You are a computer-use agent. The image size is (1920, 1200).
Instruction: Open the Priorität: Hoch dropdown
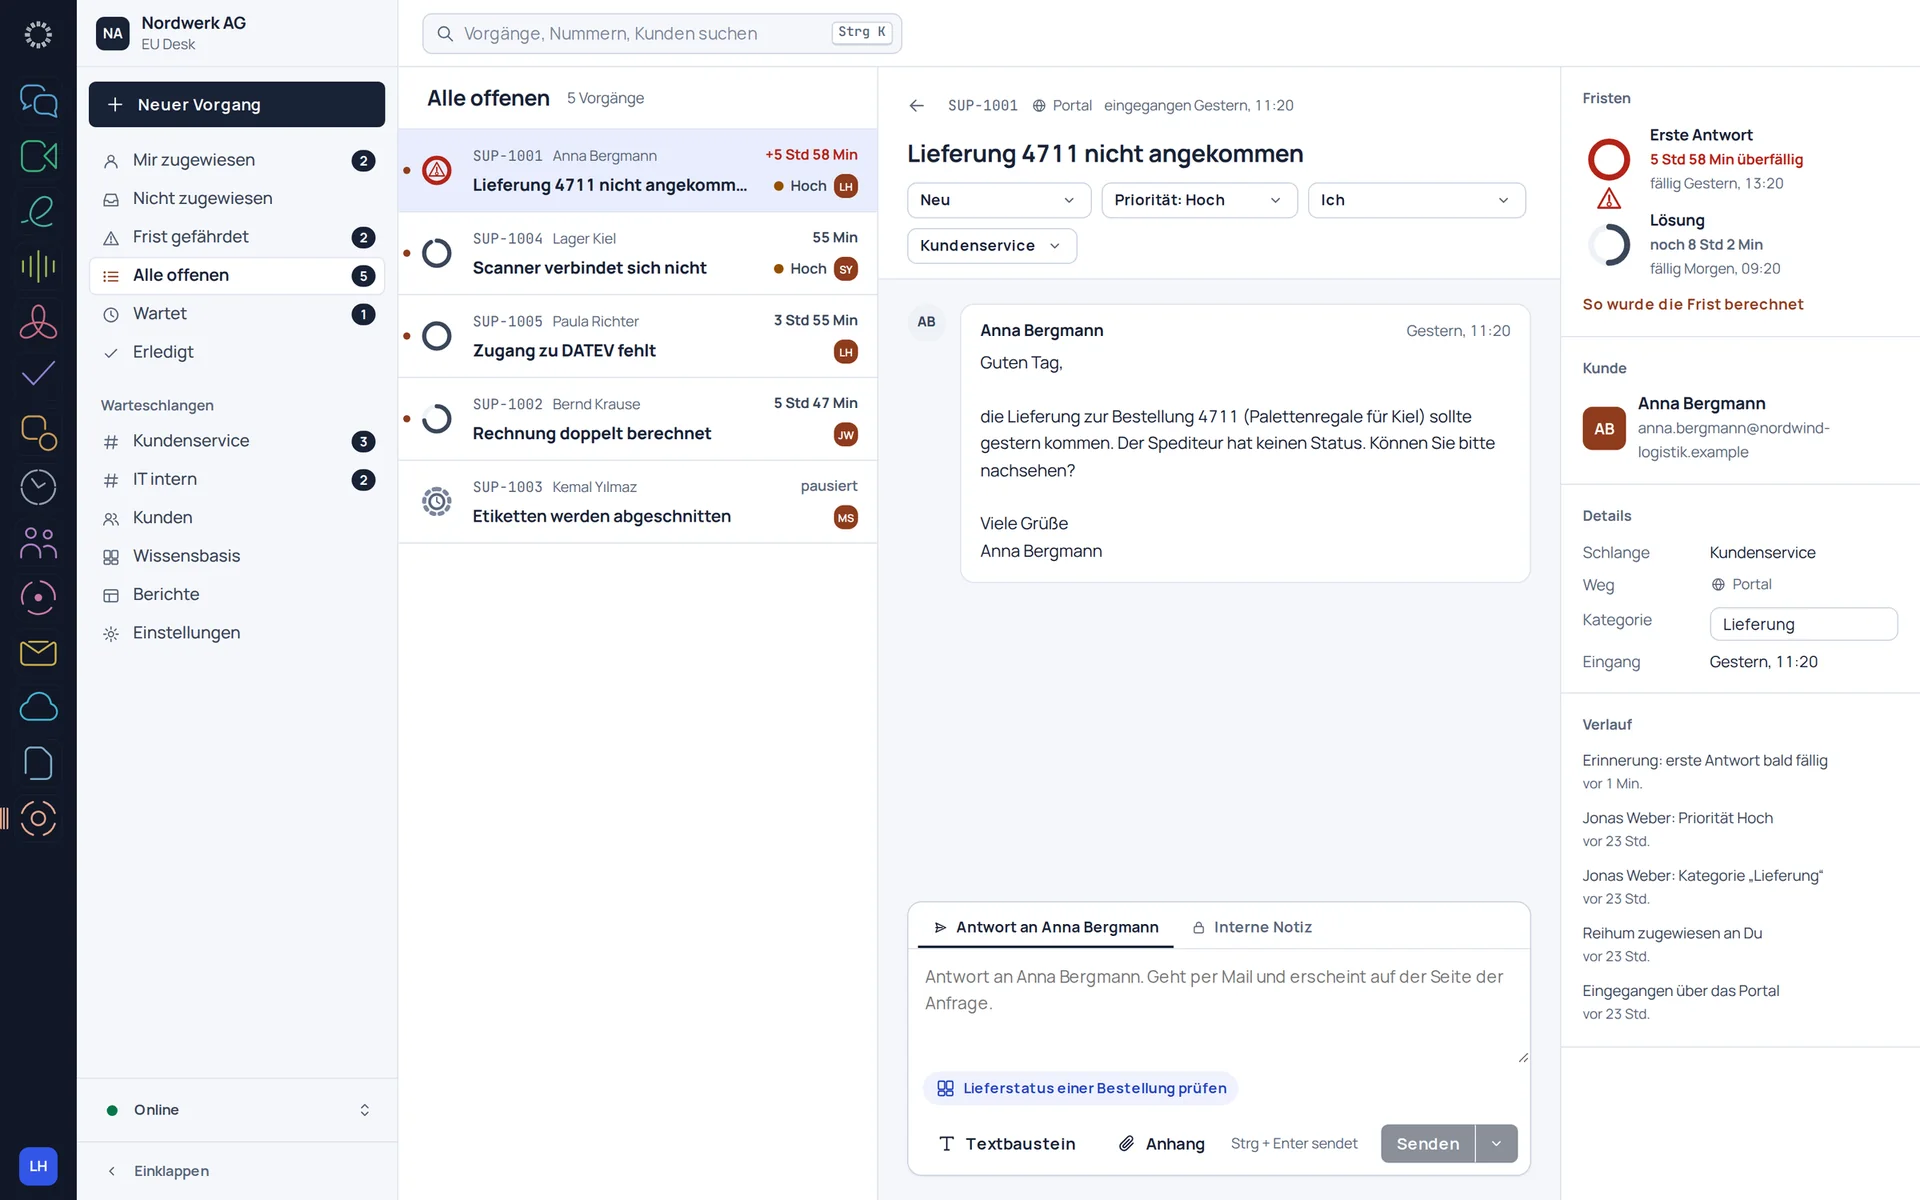1199,200
